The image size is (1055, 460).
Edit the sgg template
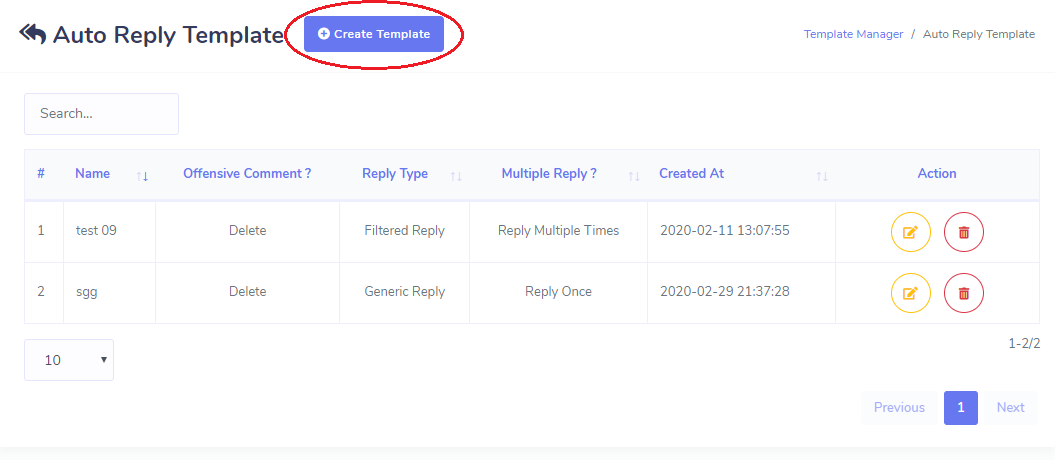(910, 293)
